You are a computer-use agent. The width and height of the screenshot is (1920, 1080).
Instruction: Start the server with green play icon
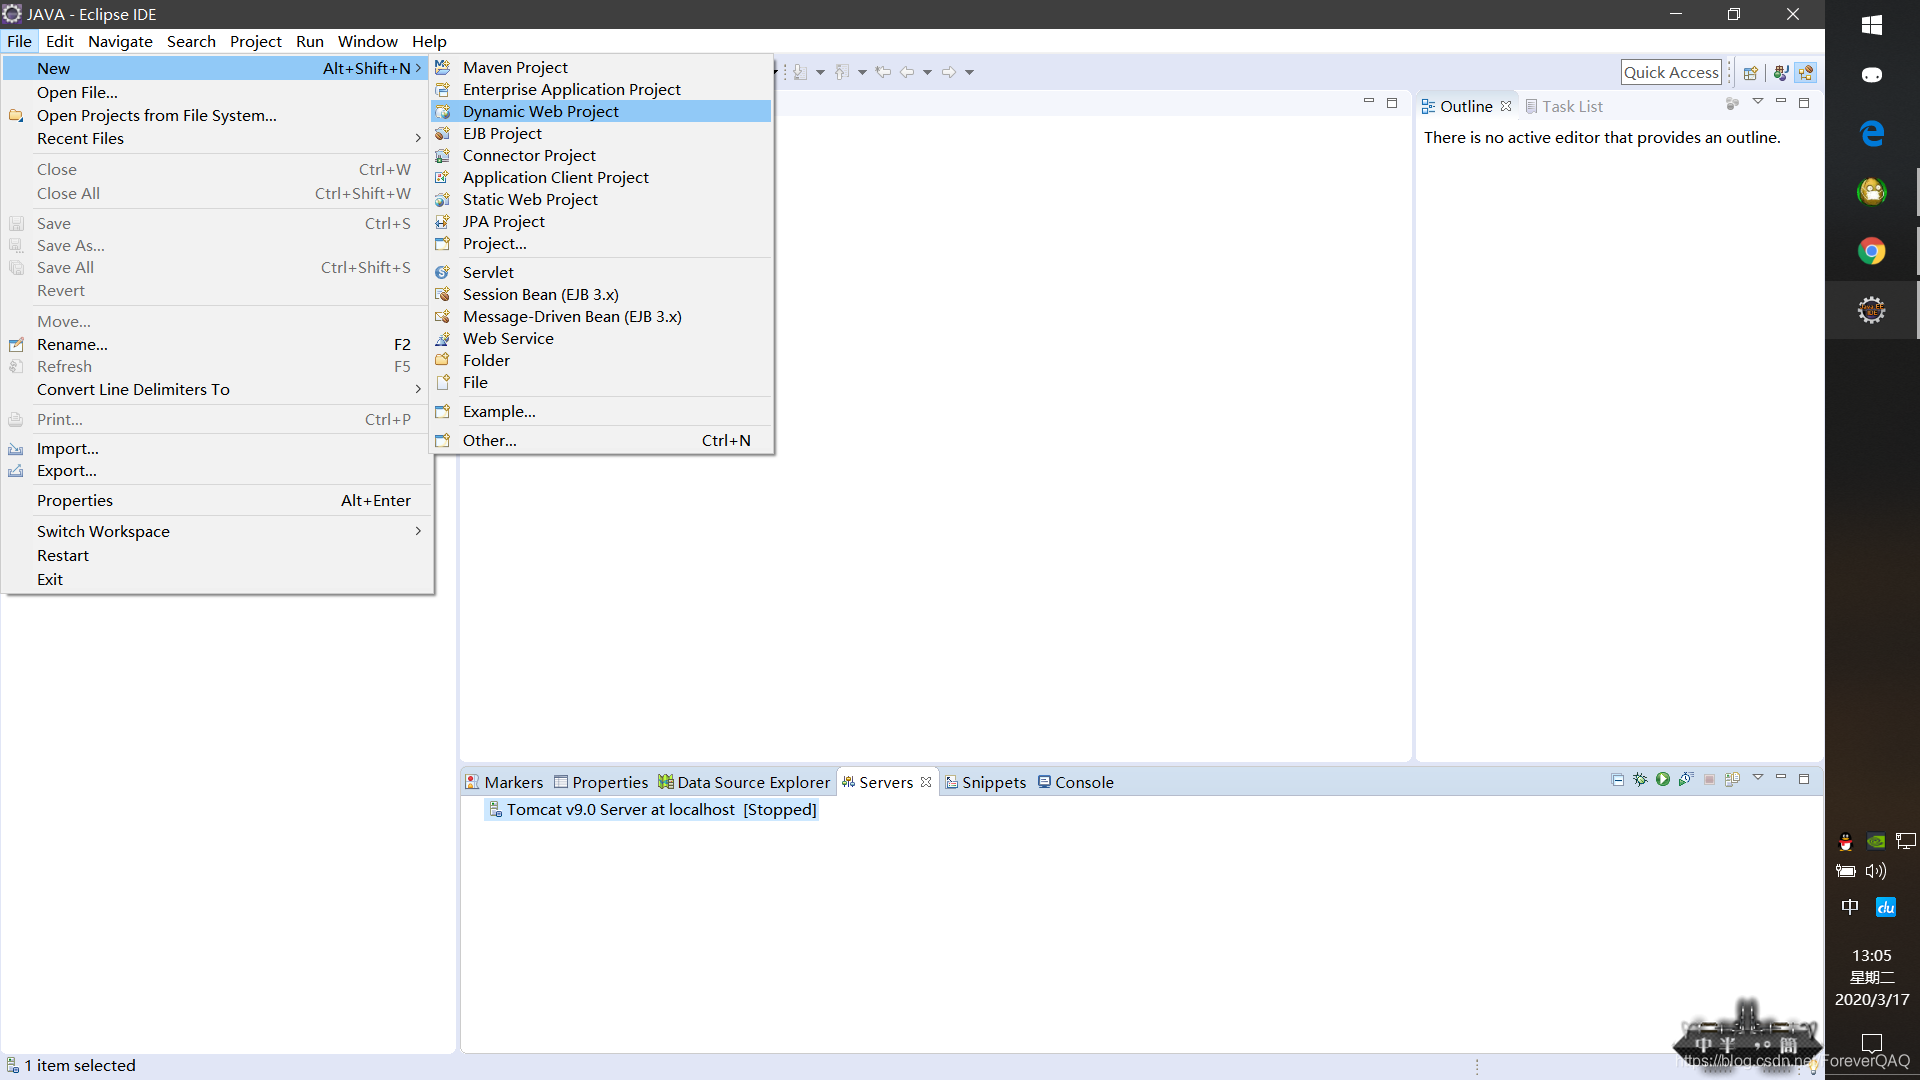1662,779
